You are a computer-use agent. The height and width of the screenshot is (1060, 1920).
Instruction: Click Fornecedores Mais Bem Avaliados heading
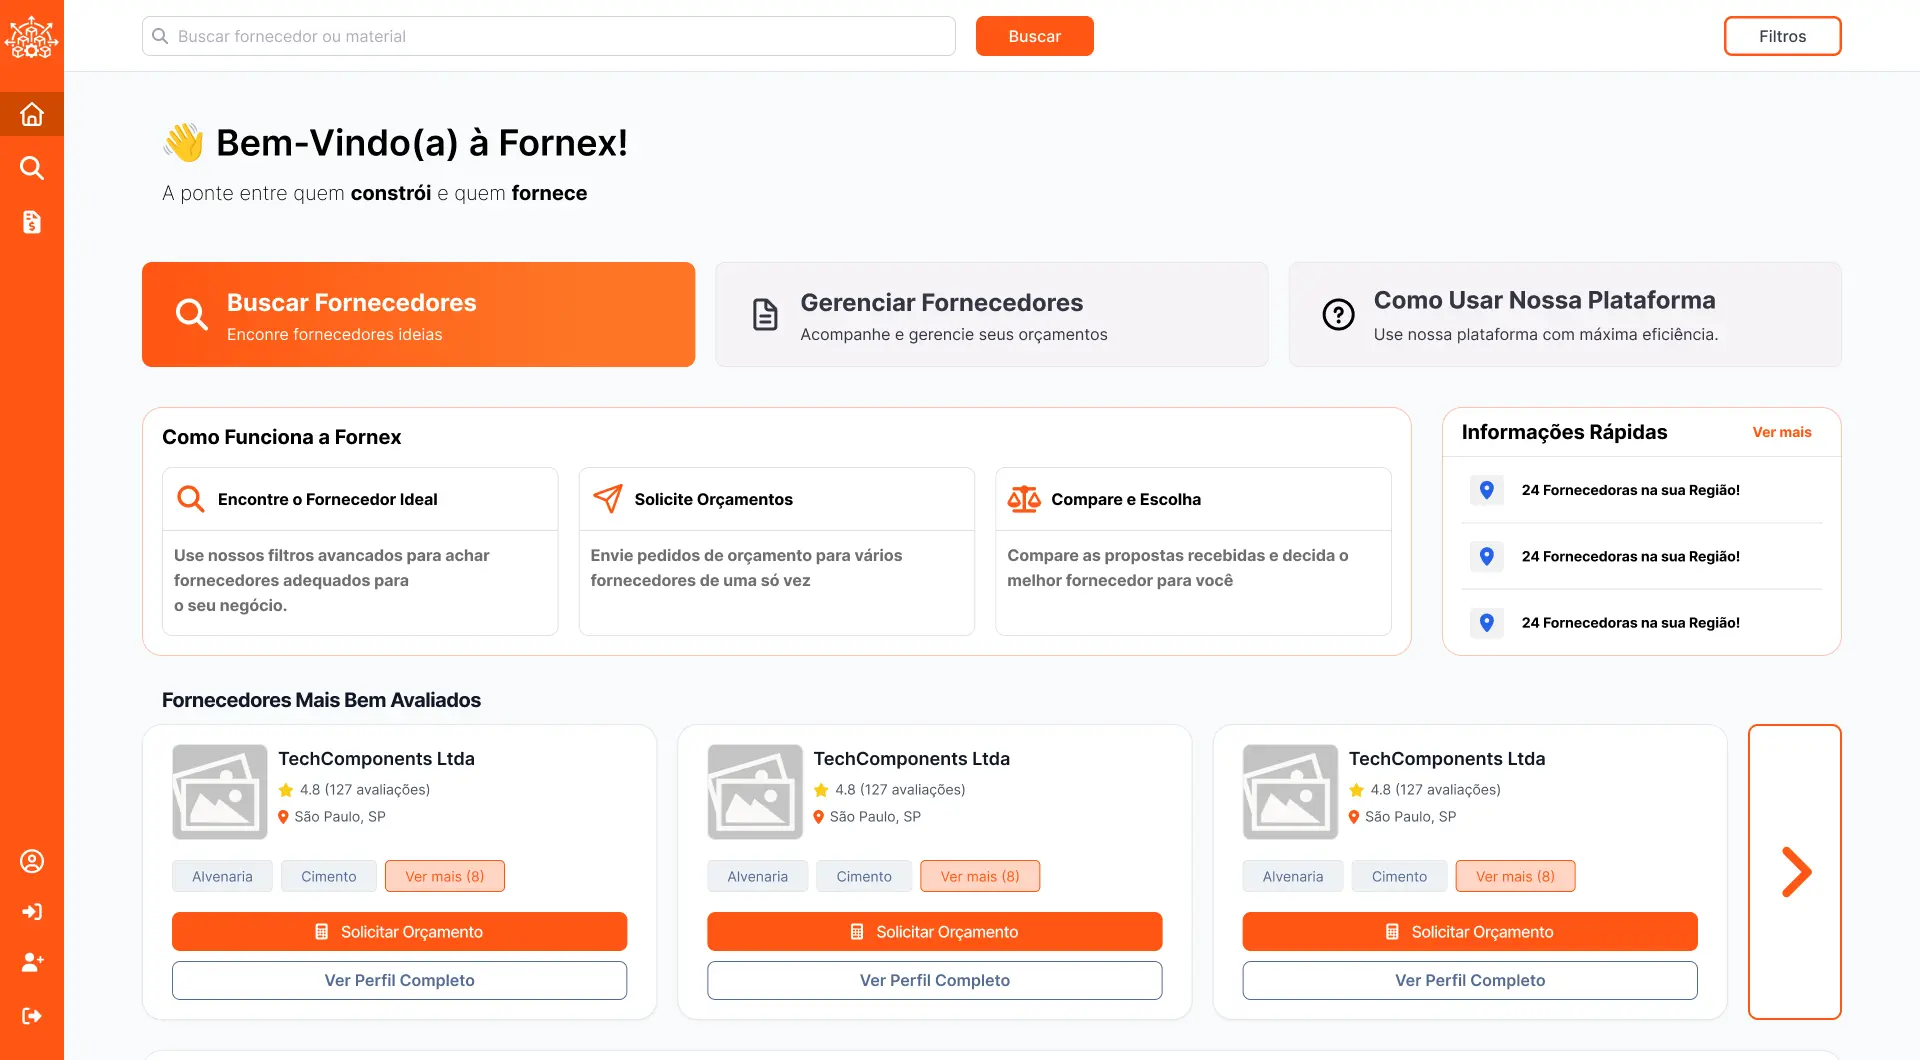click(321, 700)
